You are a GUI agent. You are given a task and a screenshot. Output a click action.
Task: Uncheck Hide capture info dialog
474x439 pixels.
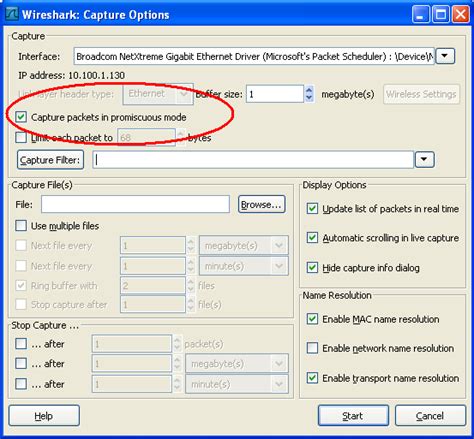[312, 267]
